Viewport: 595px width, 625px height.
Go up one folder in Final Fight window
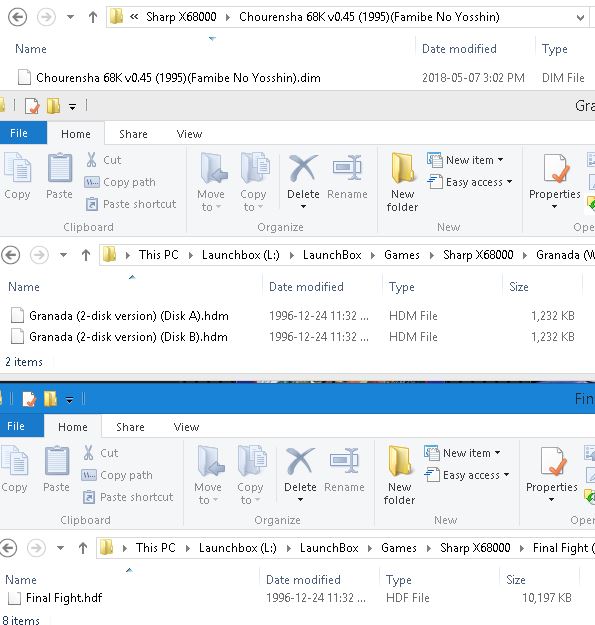point(82,548)
